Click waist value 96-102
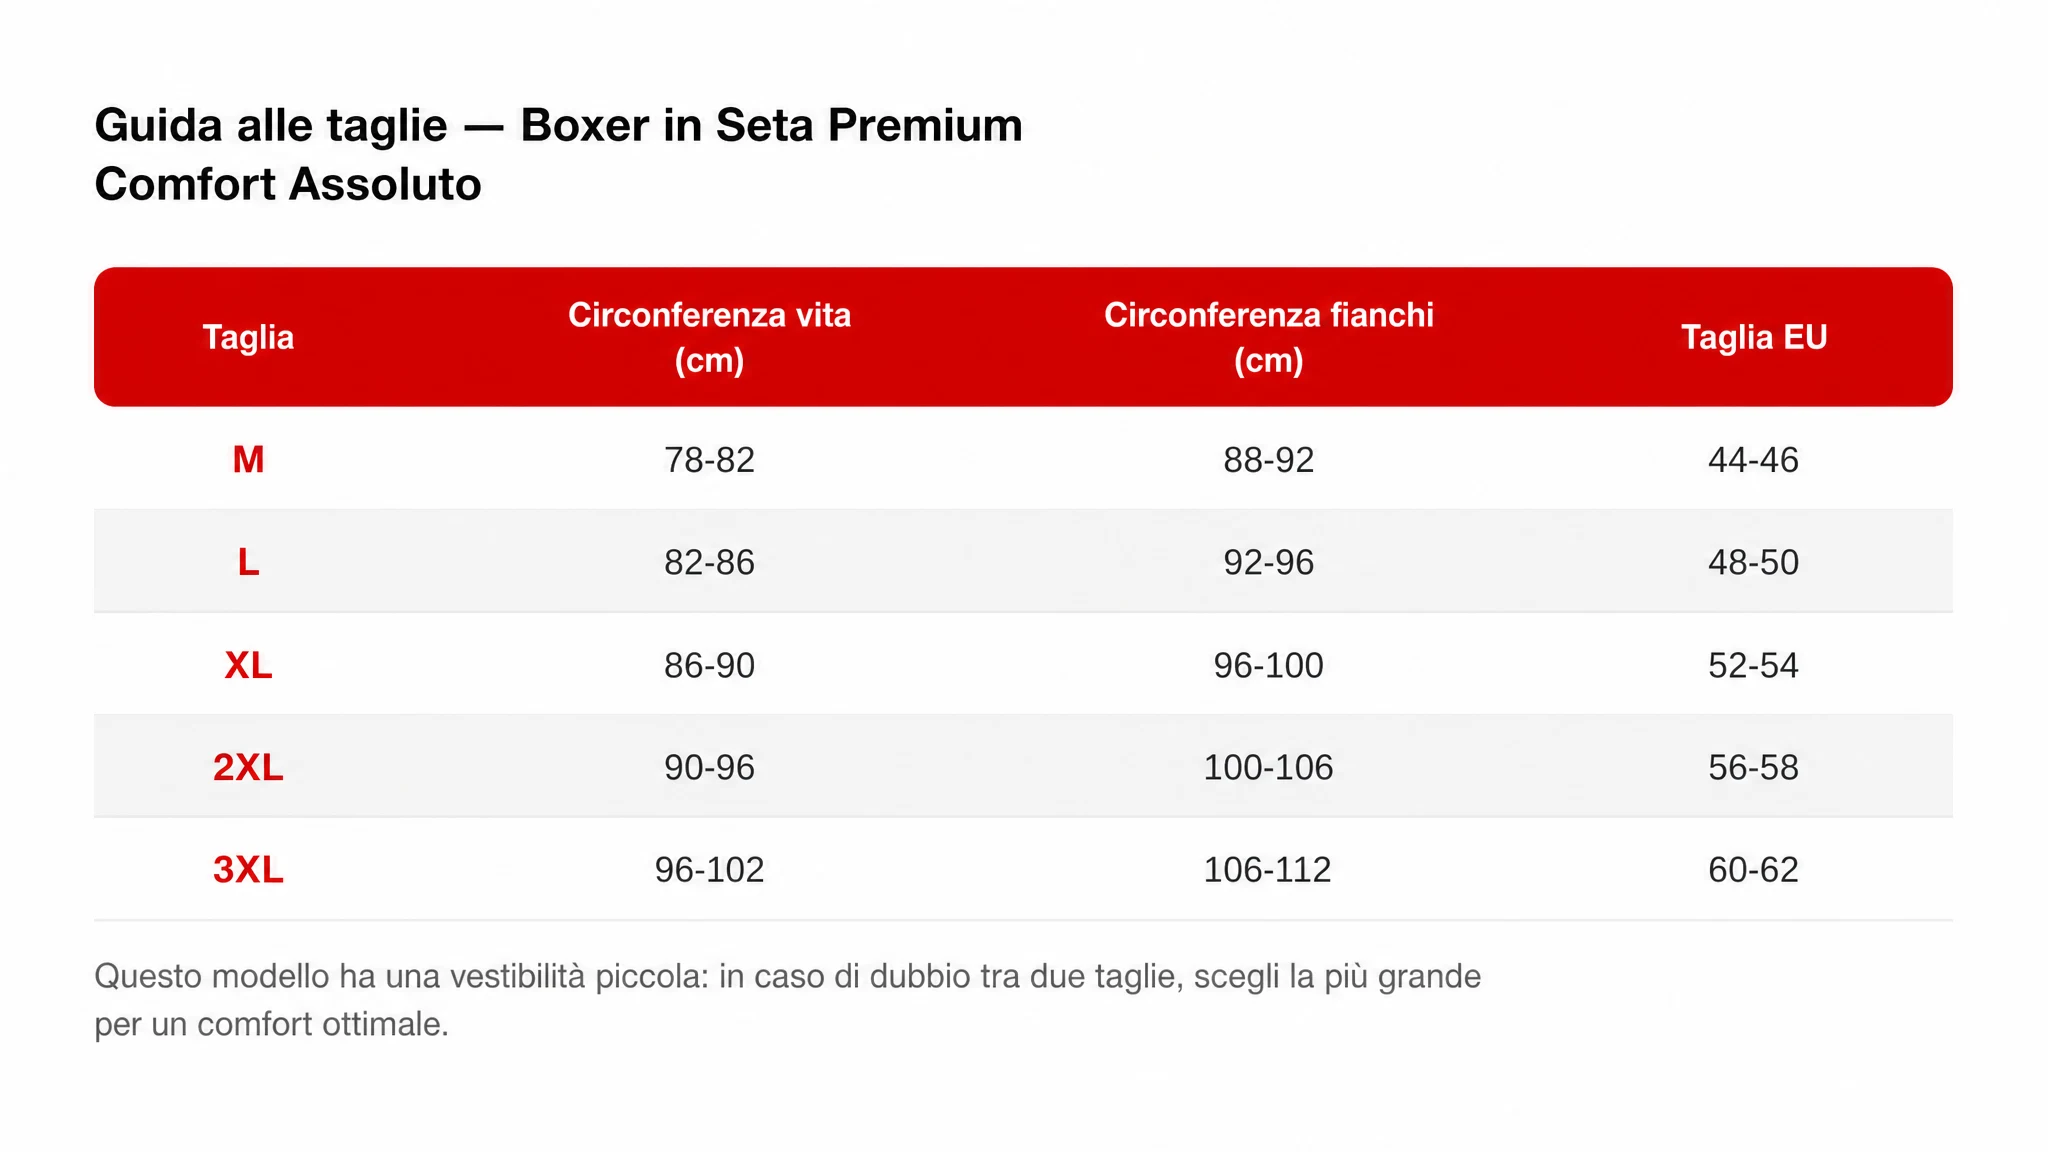 click(x=709, y=870)
